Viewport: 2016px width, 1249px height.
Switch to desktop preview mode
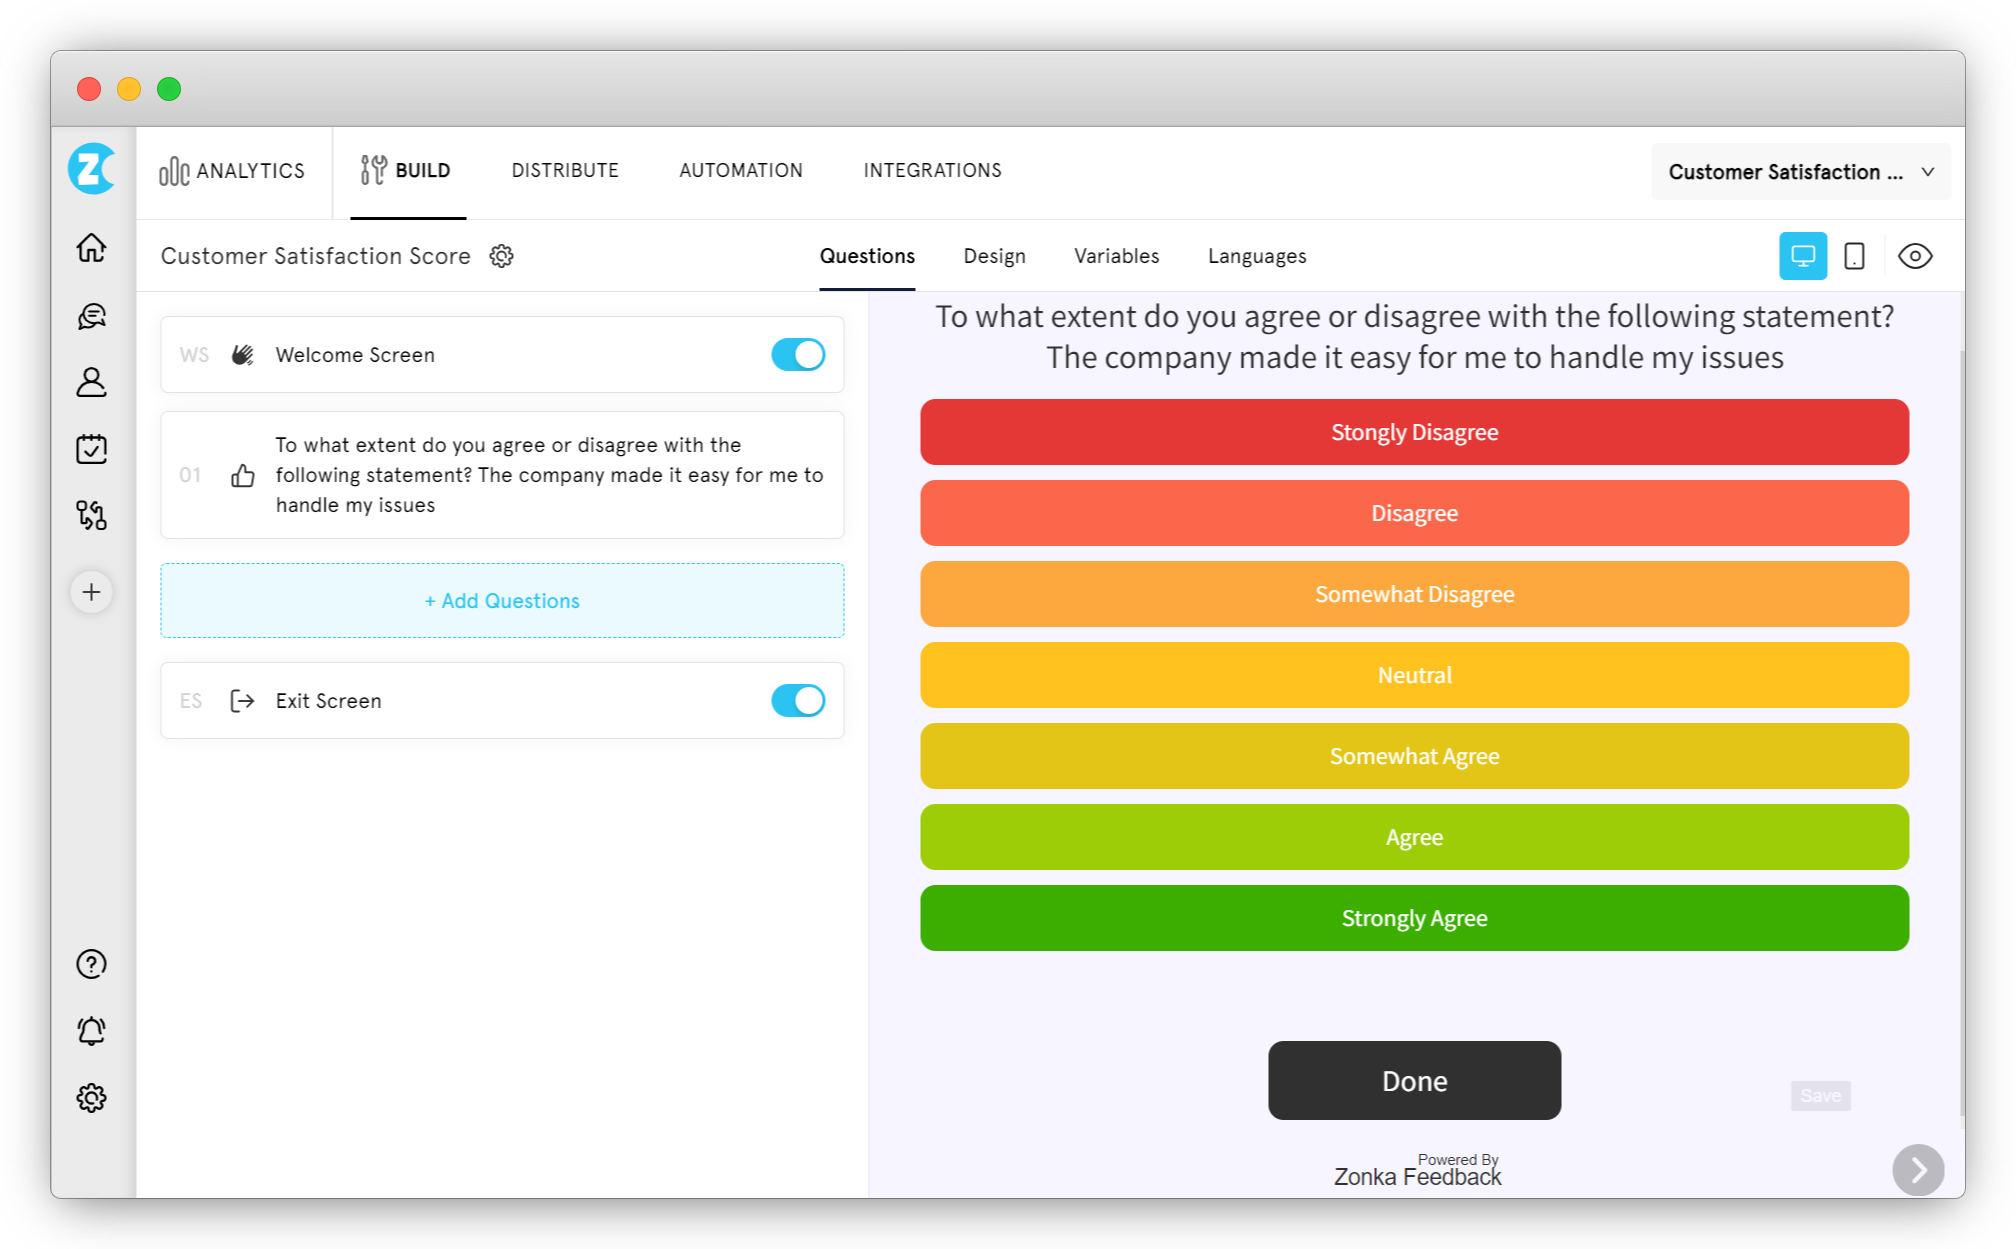click(1803, 256)
